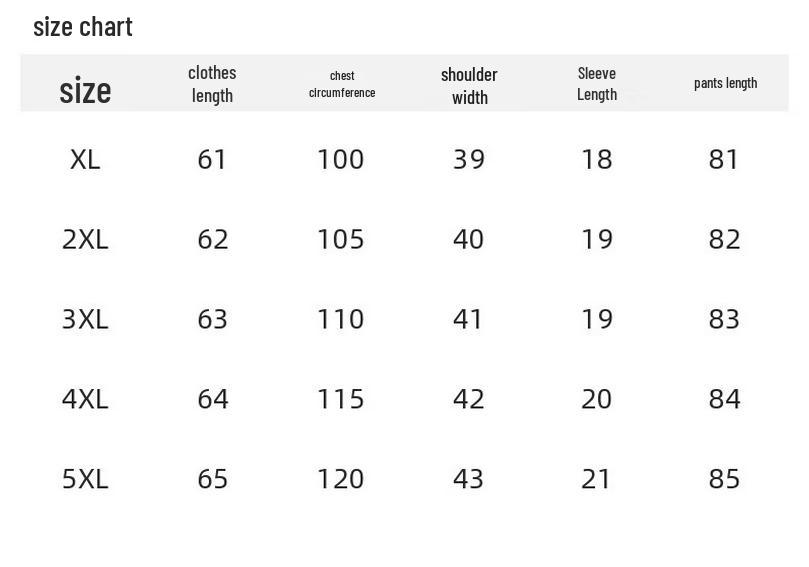Select the "Sleeve Length" header
This screenshot has height=567, width=809.
597,84
